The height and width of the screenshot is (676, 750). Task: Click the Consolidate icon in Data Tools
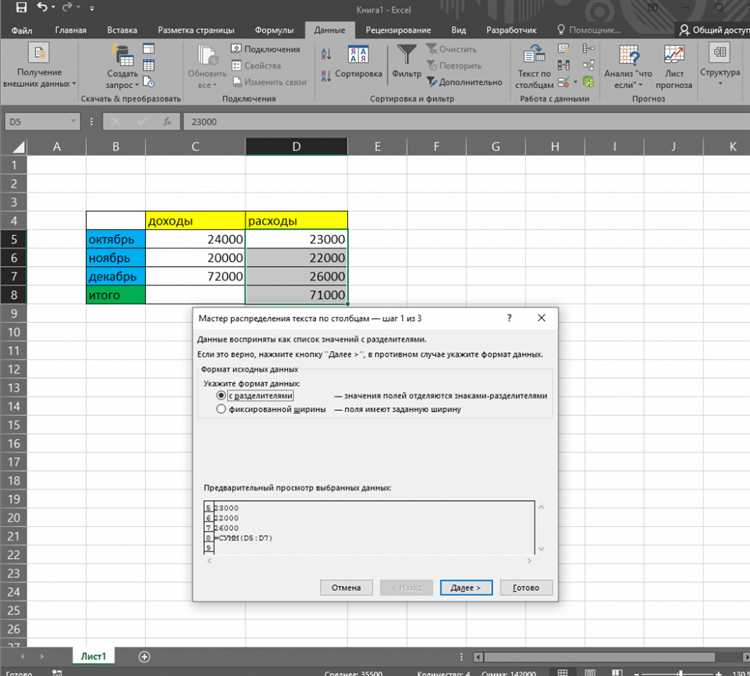pos(588,49)
